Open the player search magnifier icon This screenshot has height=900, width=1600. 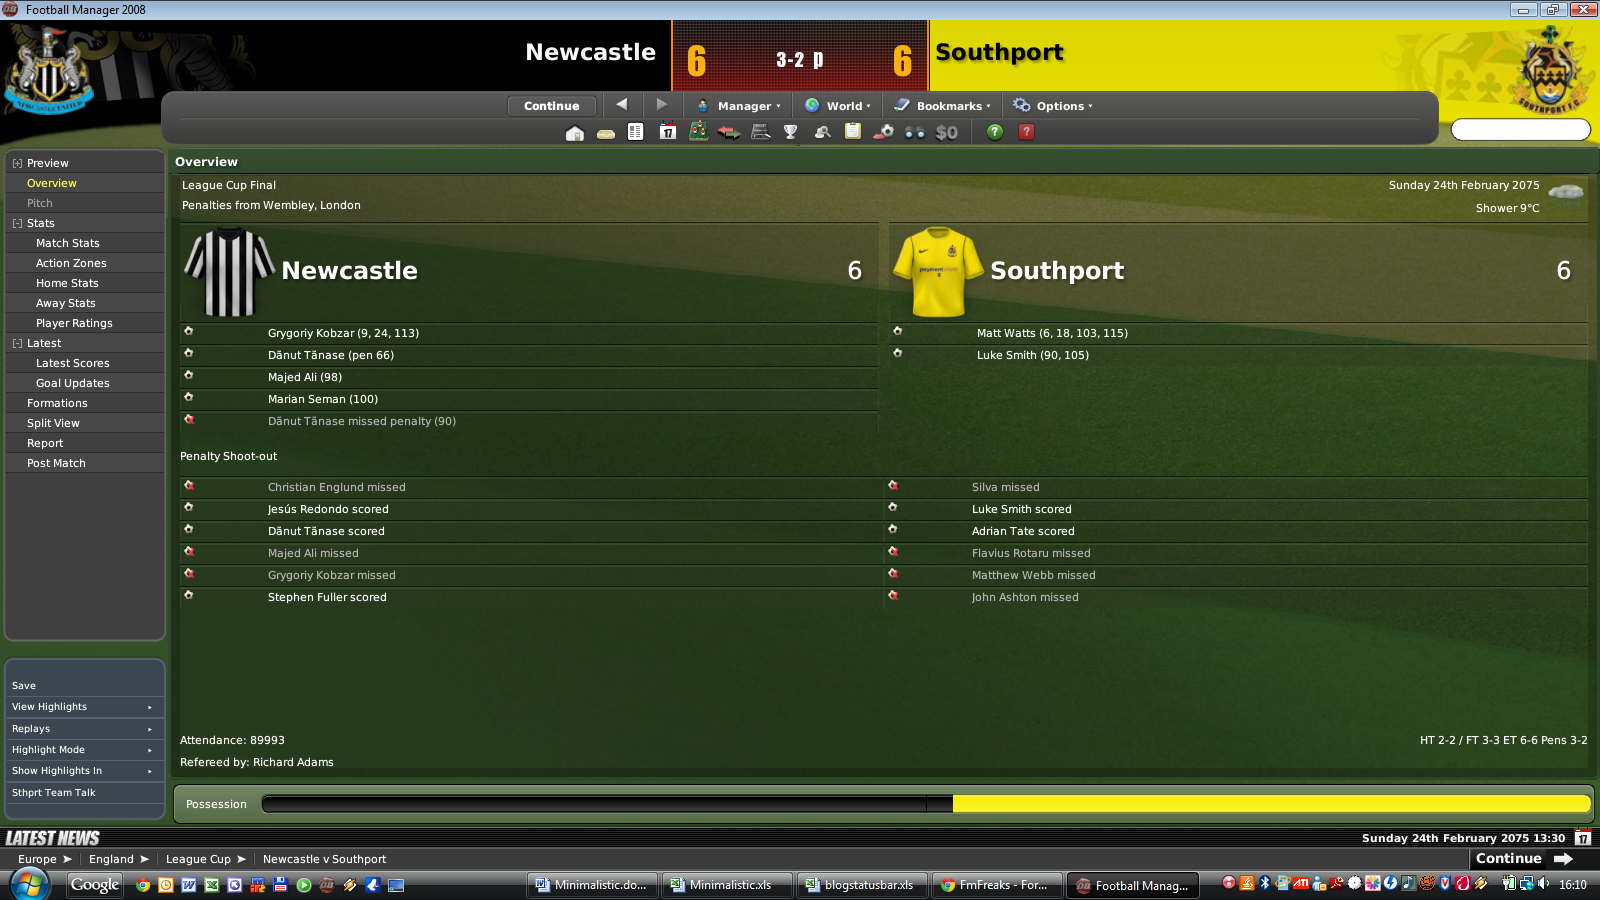[x=822, y=132]
